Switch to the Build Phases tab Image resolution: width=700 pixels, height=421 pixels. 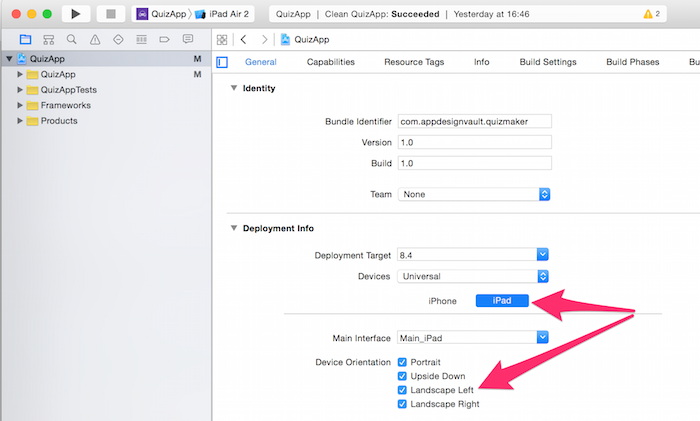pyautogui.click(x=633, y=62)
